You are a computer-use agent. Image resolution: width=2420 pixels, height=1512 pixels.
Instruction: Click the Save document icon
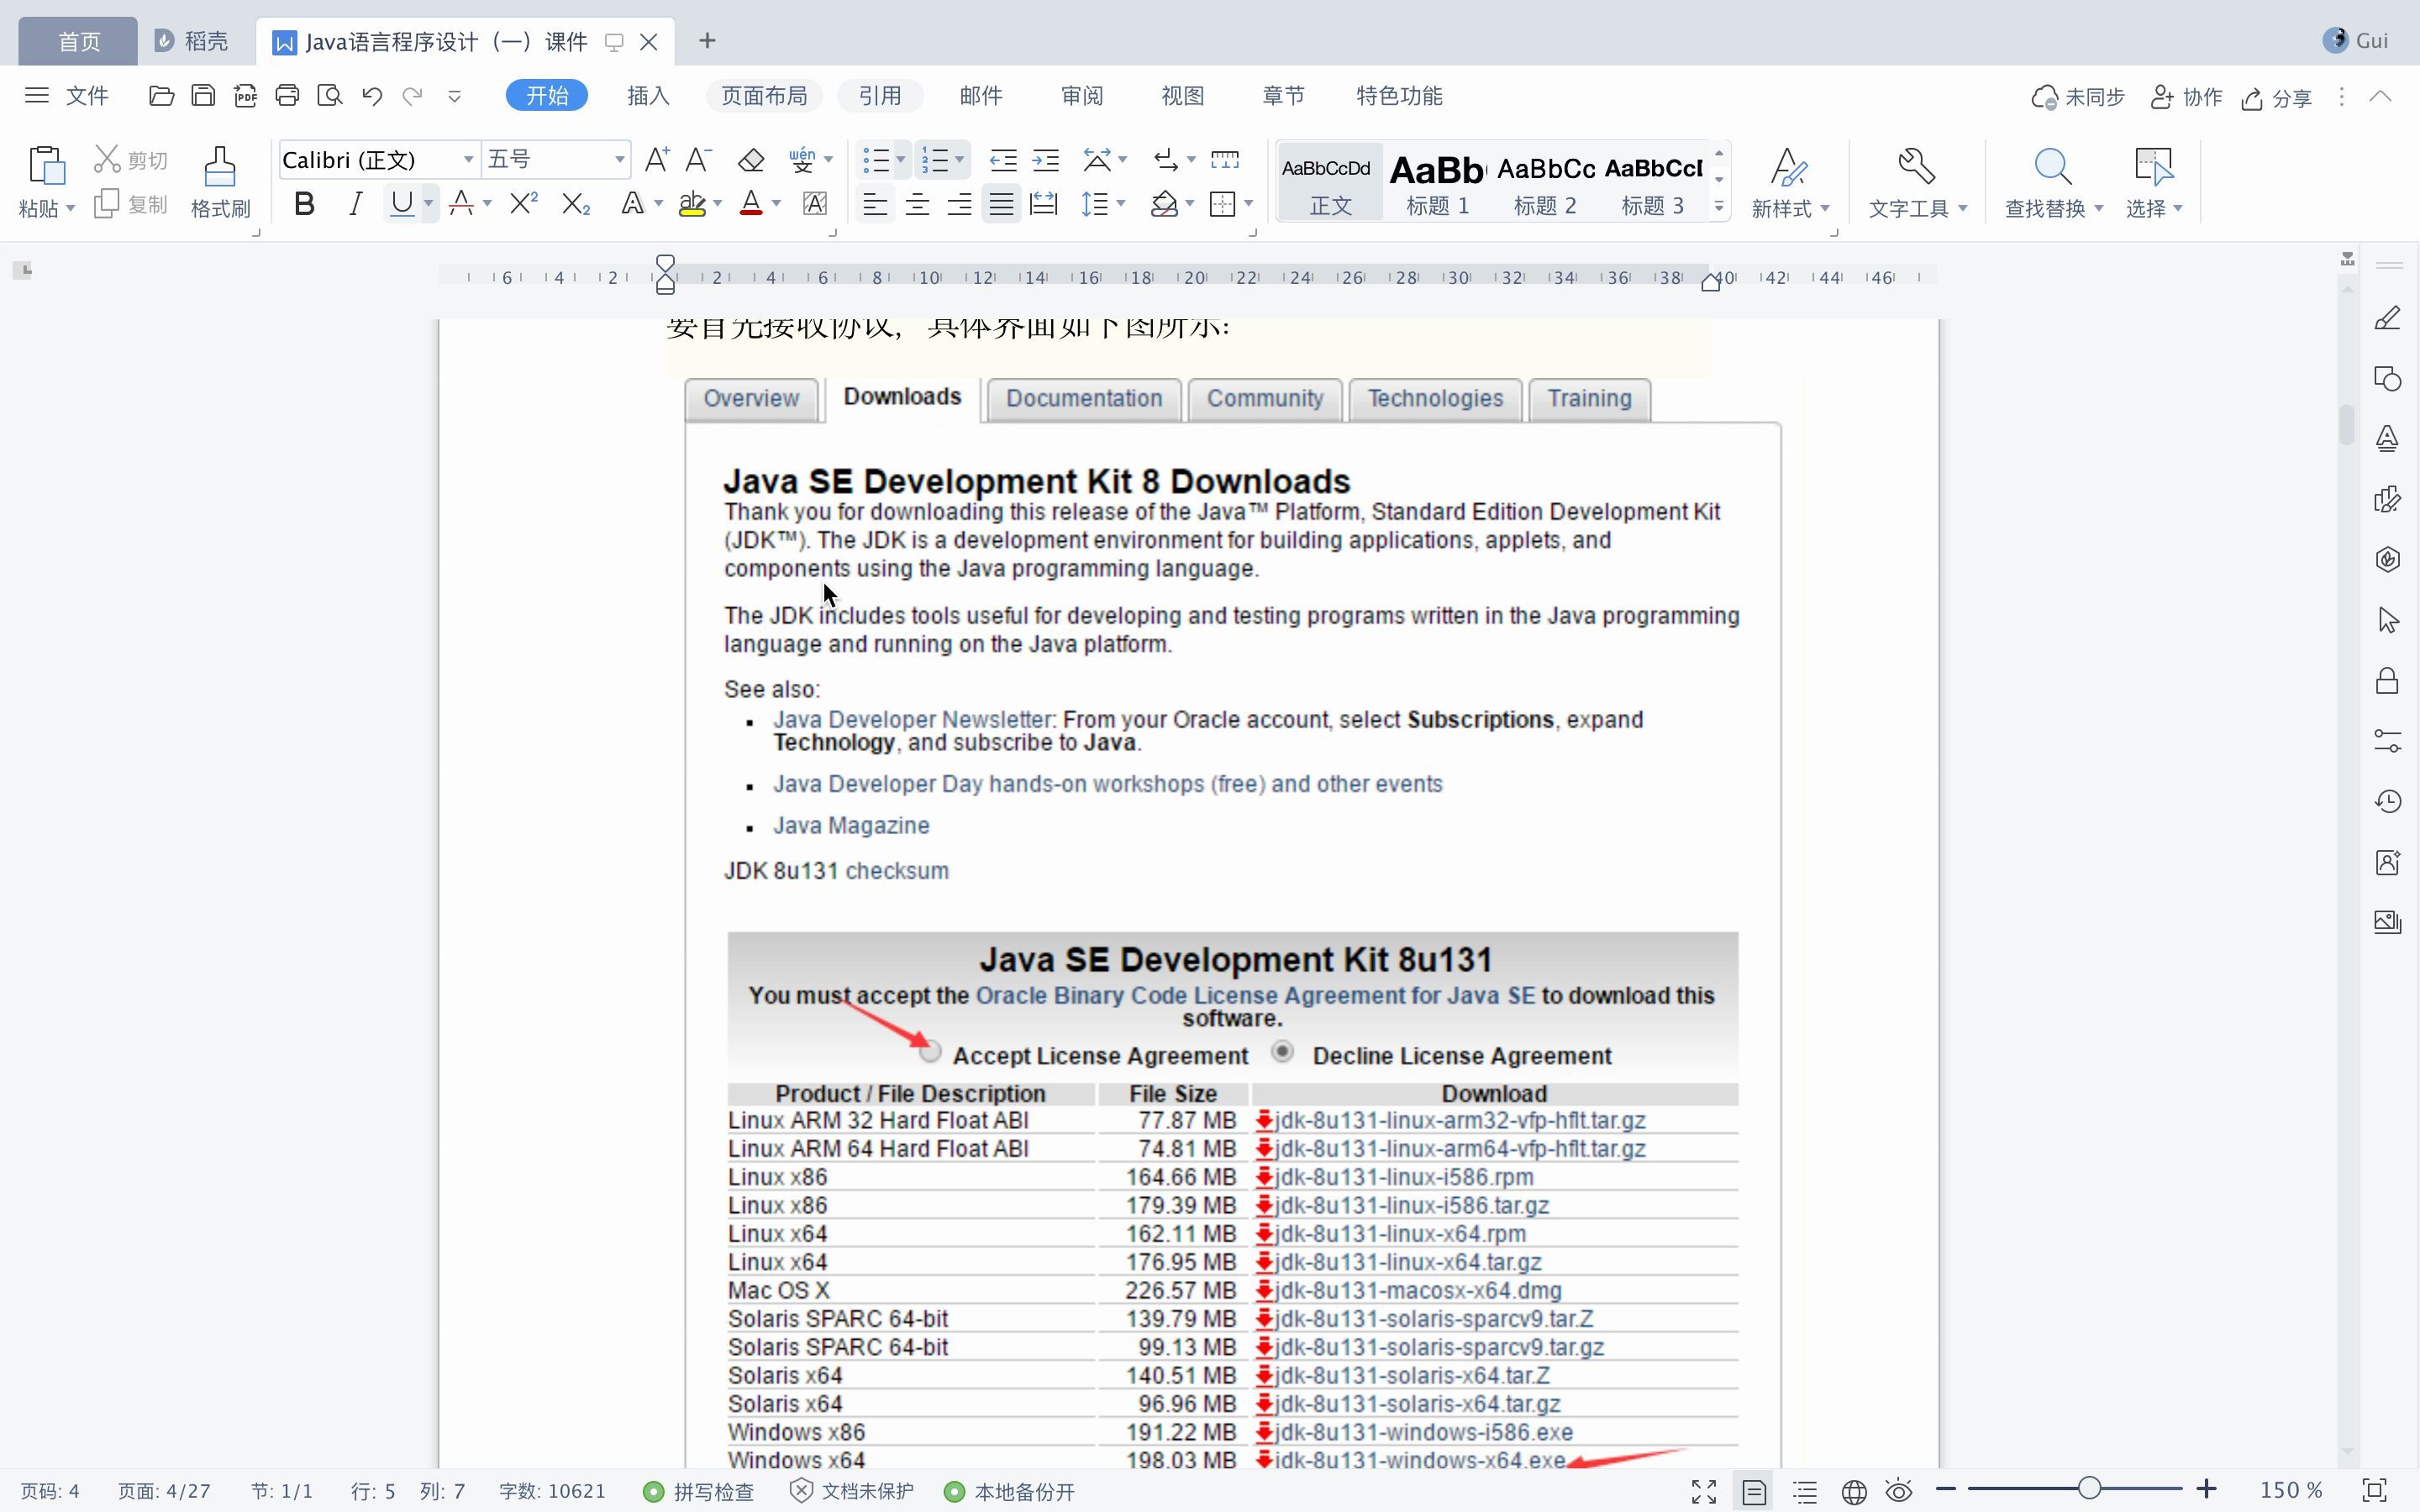[x=203, y=96]
